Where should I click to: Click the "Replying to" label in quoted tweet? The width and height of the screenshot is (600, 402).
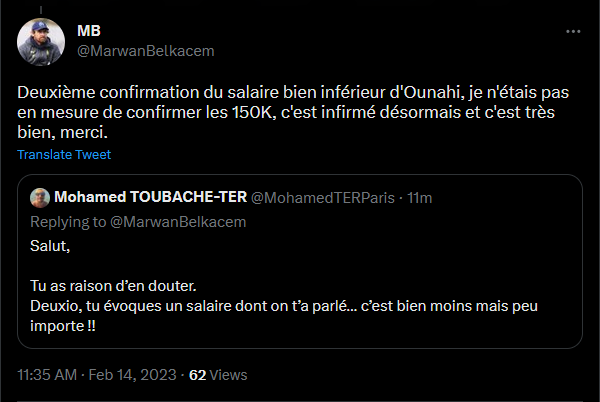(66, 221)
